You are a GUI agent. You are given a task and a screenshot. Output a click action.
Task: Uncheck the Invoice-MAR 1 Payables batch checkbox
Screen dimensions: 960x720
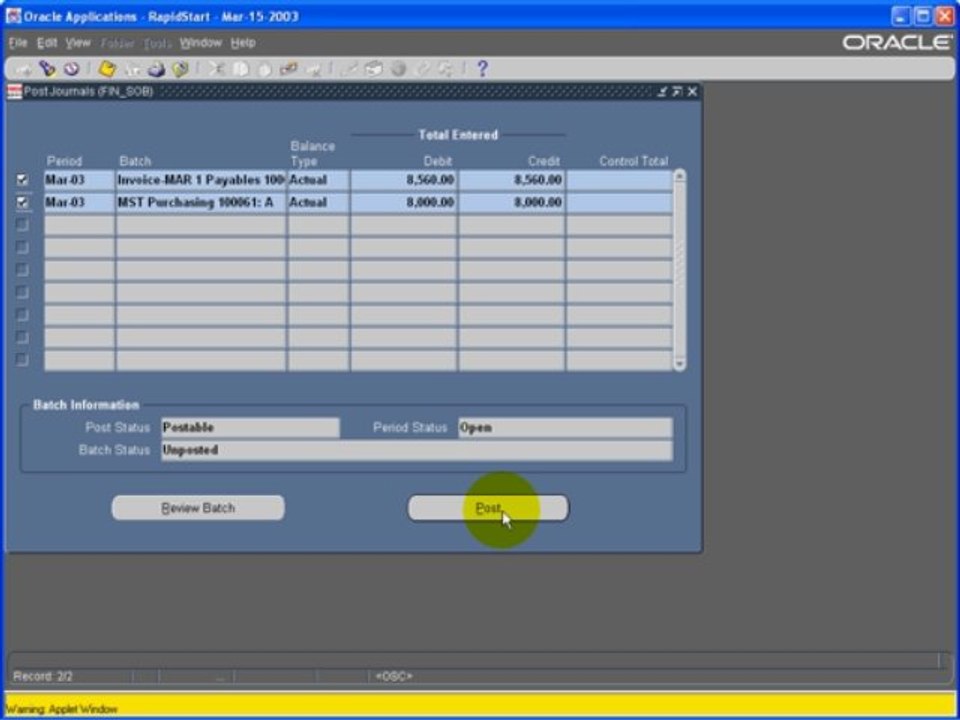23,180
